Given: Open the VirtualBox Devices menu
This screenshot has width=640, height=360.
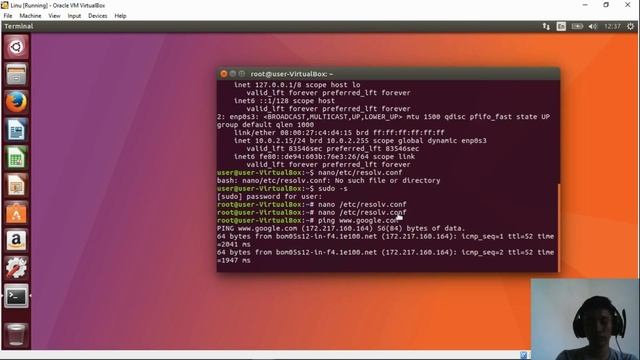Looking at the screenshot, I should click(x=98, y=16).
